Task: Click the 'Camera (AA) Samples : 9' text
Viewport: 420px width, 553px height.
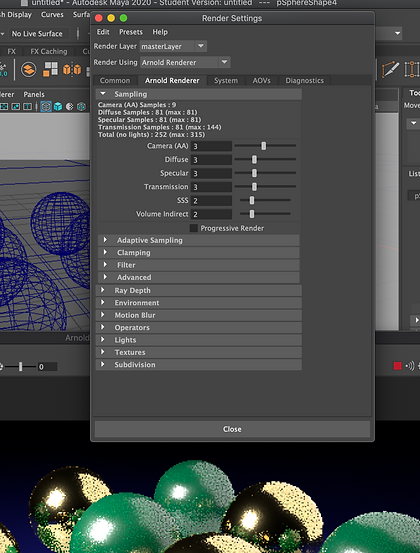Action: pyautogui.click(x=137, y=105)
